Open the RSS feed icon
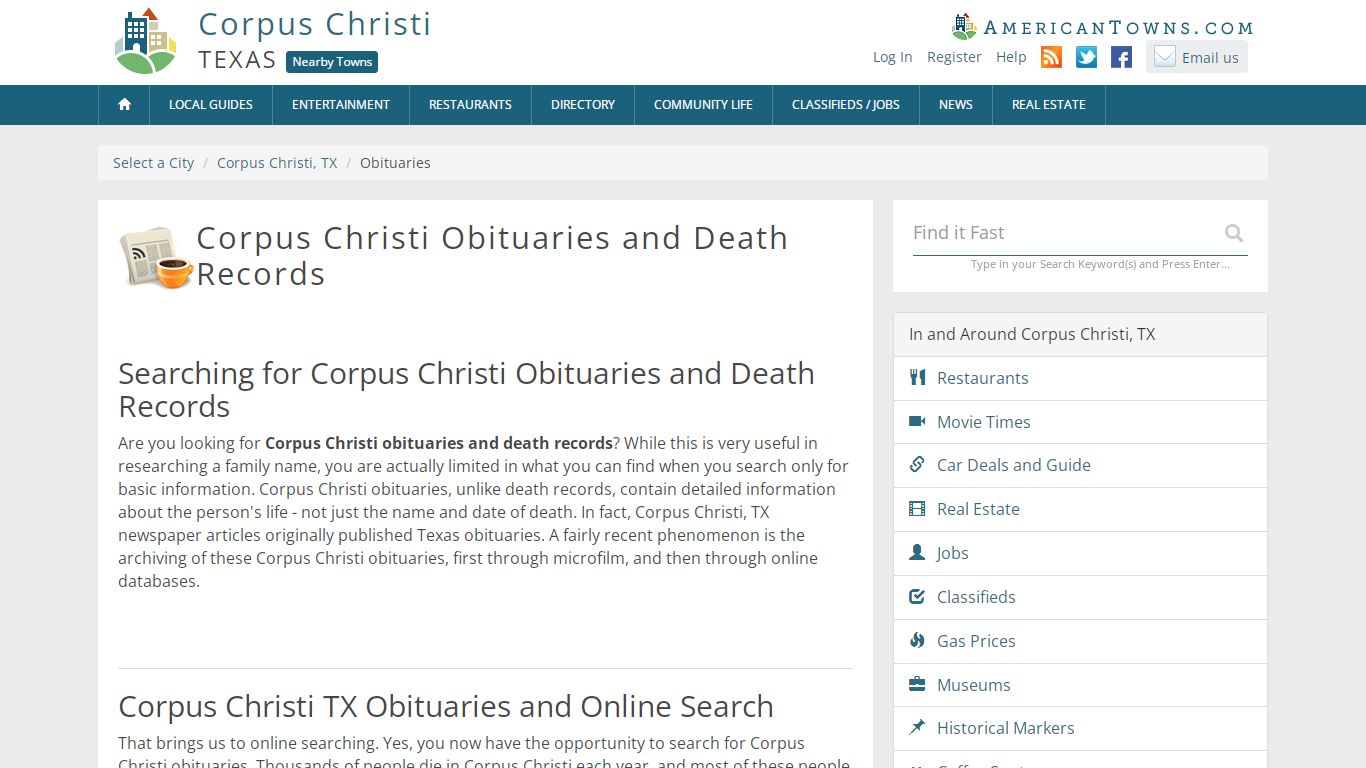The height and width of the screenshot is (768, 1366). (x=1051, y=57)
